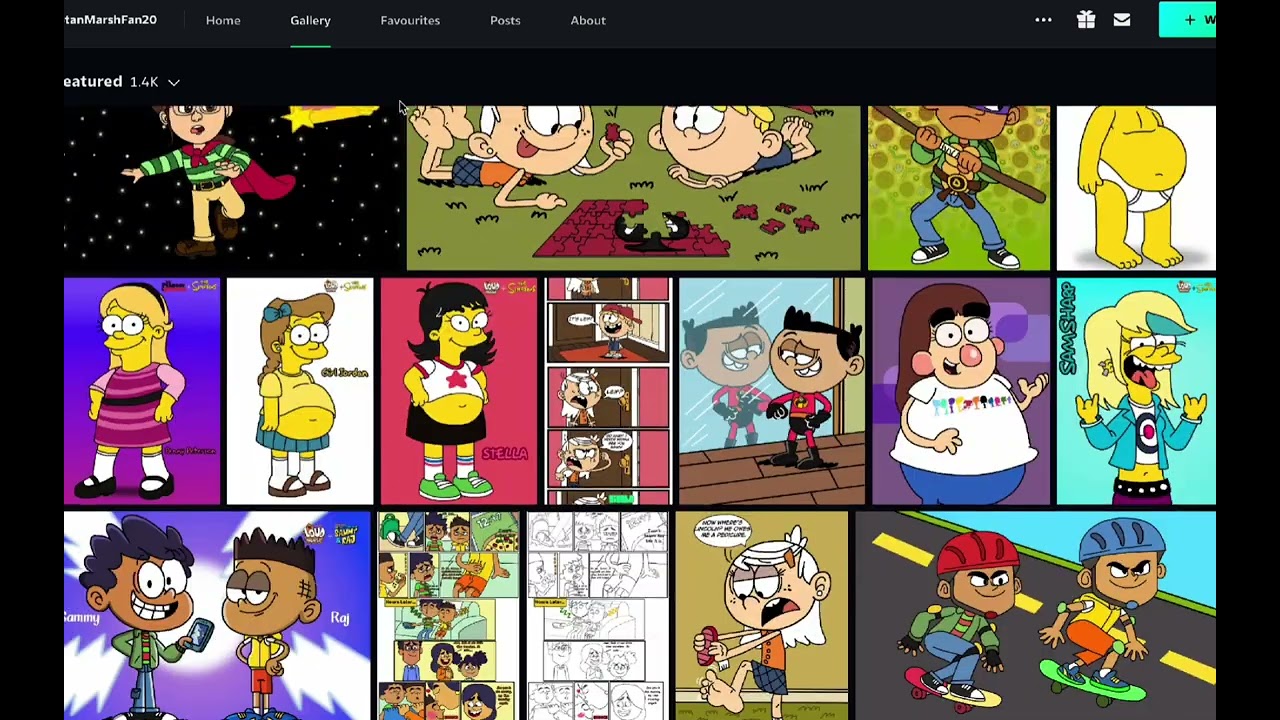Open the white-haired boy holding foot artwork
Screen dimensions: 1280x720
tap(762, 616)
